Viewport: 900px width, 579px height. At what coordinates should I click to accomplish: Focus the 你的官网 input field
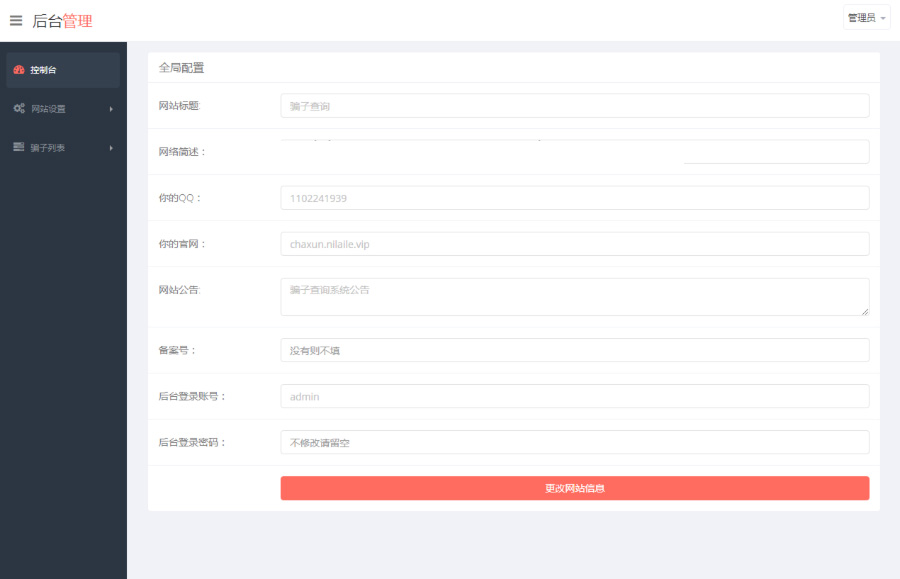[x=574, y=244]
